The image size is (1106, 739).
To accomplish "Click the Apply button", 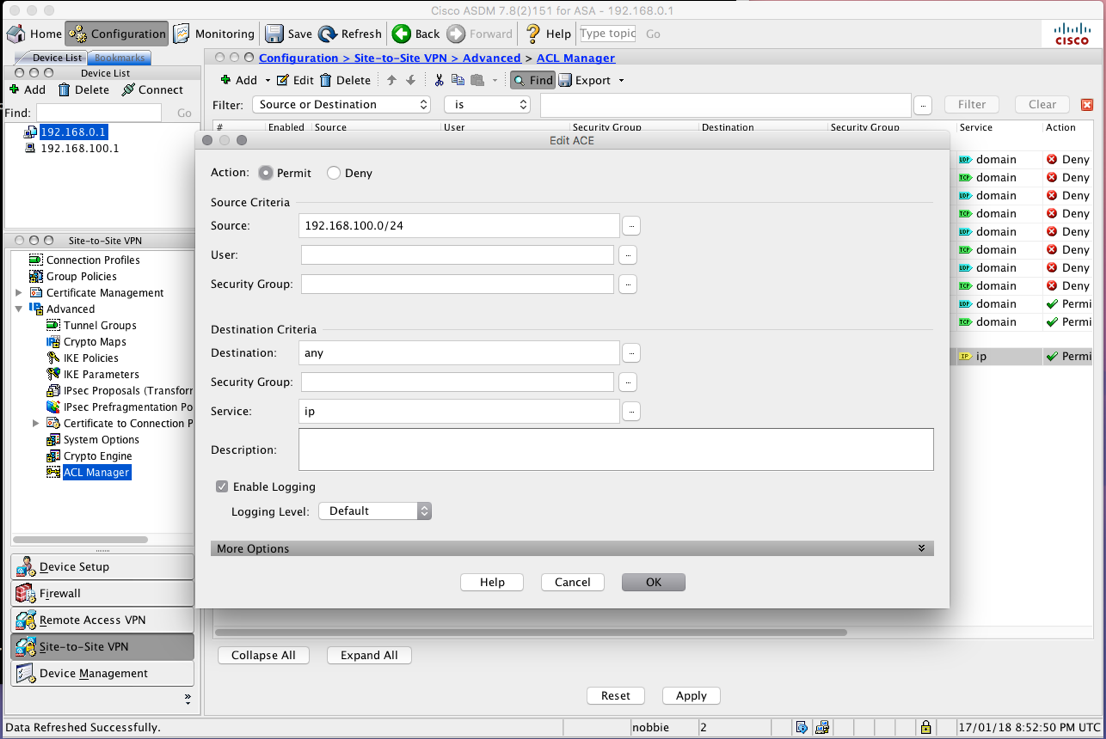I will tap(691, 696).
